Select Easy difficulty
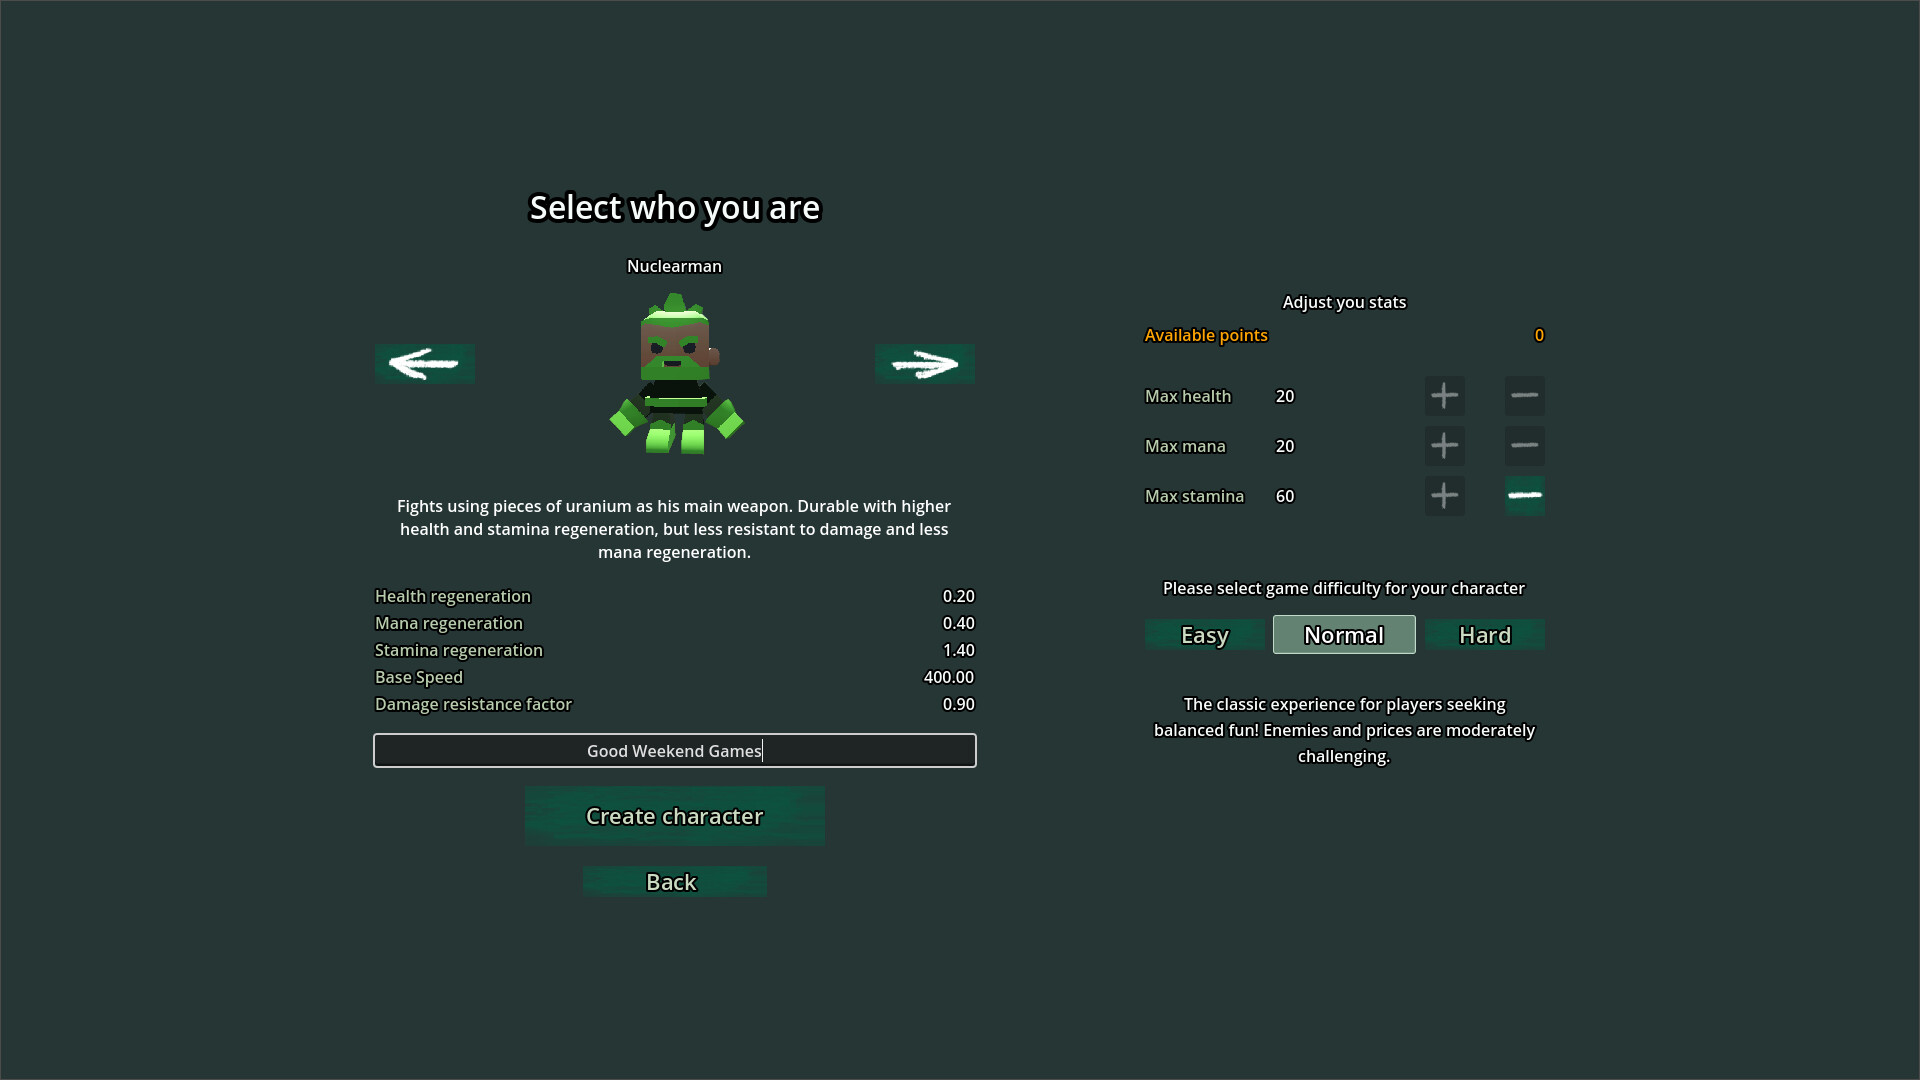The image size is (1920, 1080). point(1204,635)
